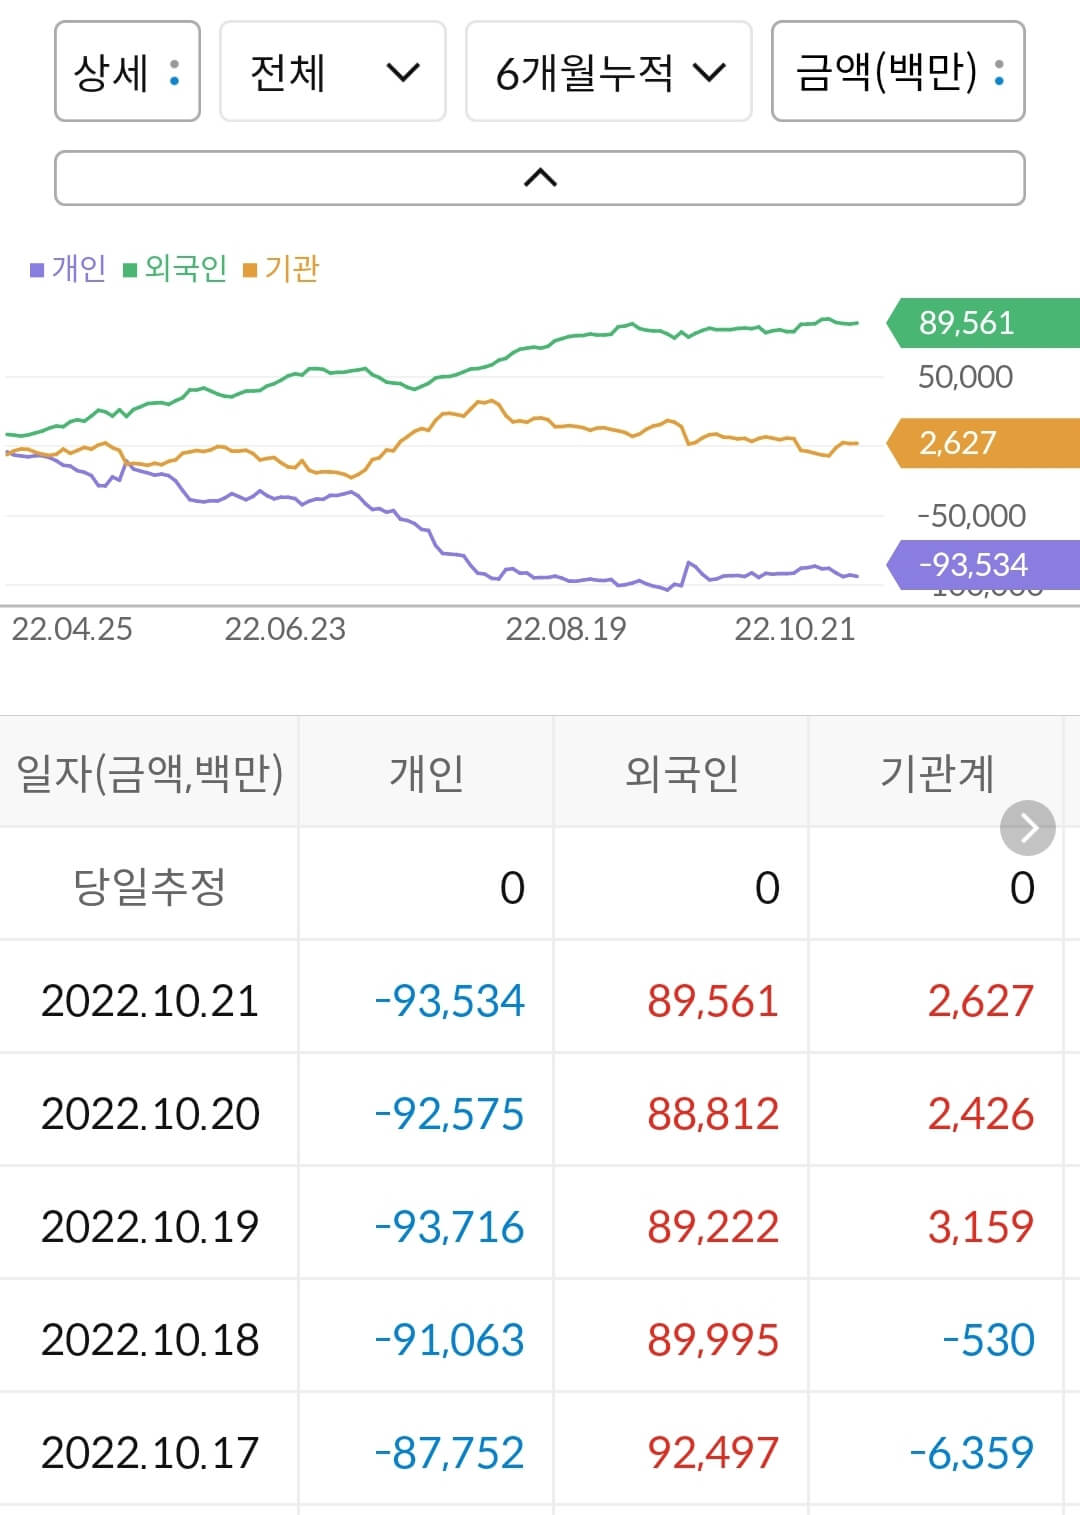Click the purple 개인 legend marker
The height and width of the screenshot is (1515, 1080).
coord(36,268)
